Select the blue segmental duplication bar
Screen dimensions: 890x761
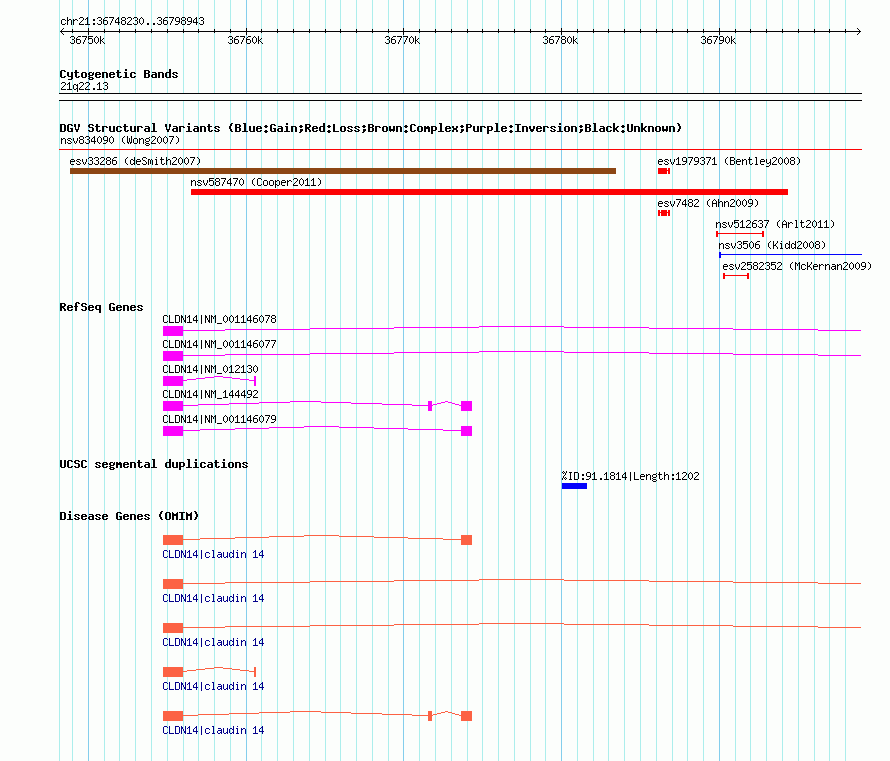[574, 486]
